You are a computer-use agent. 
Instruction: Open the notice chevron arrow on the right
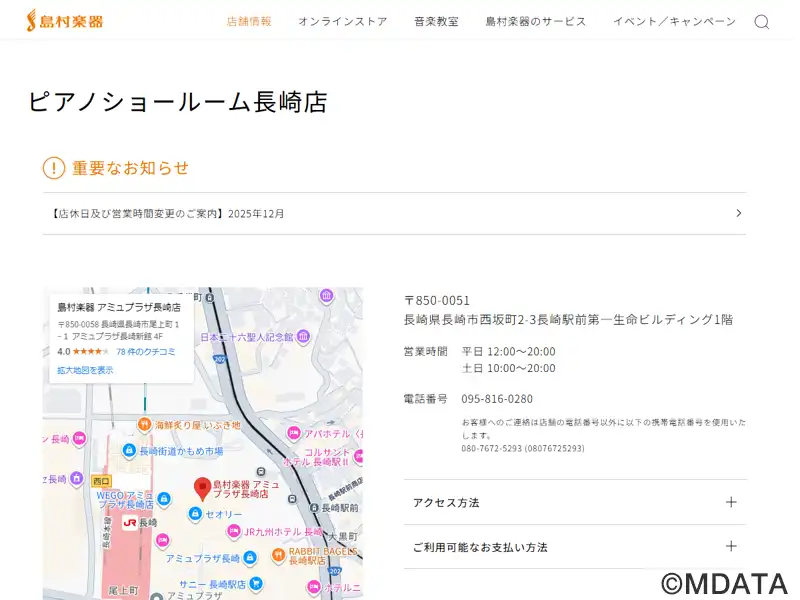click(738, 213)
